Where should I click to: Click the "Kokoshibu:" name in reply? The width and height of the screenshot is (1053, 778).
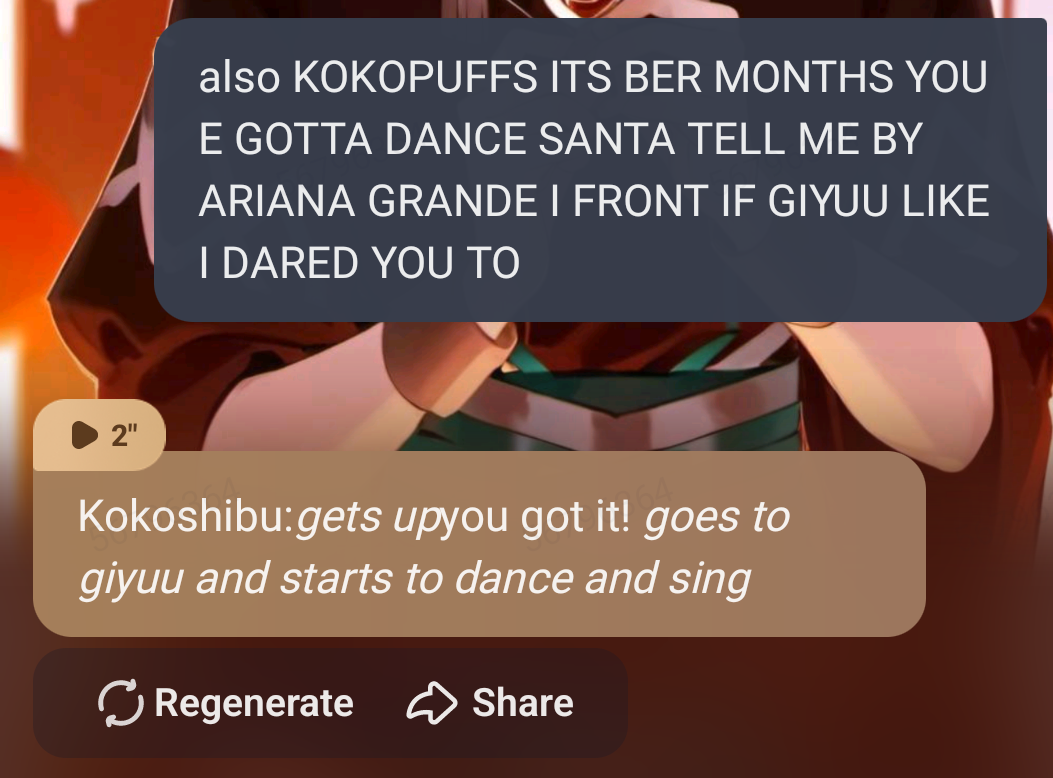pos(186,517)
